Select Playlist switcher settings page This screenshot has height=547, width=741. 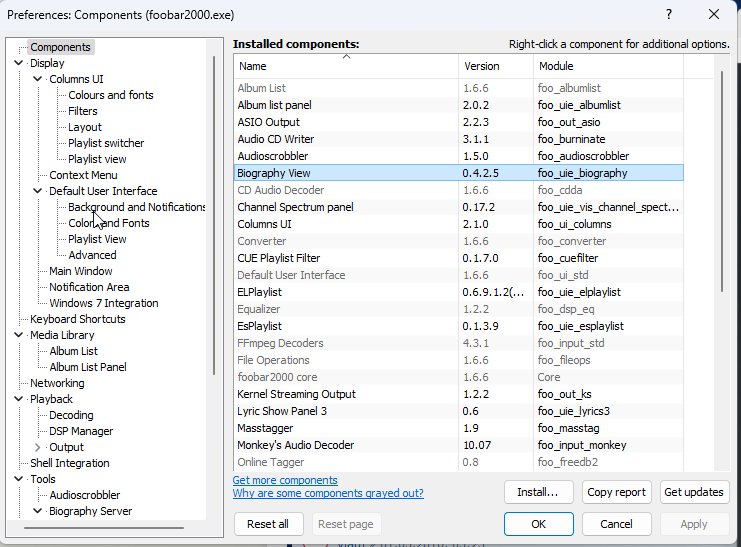pos(105,143)
